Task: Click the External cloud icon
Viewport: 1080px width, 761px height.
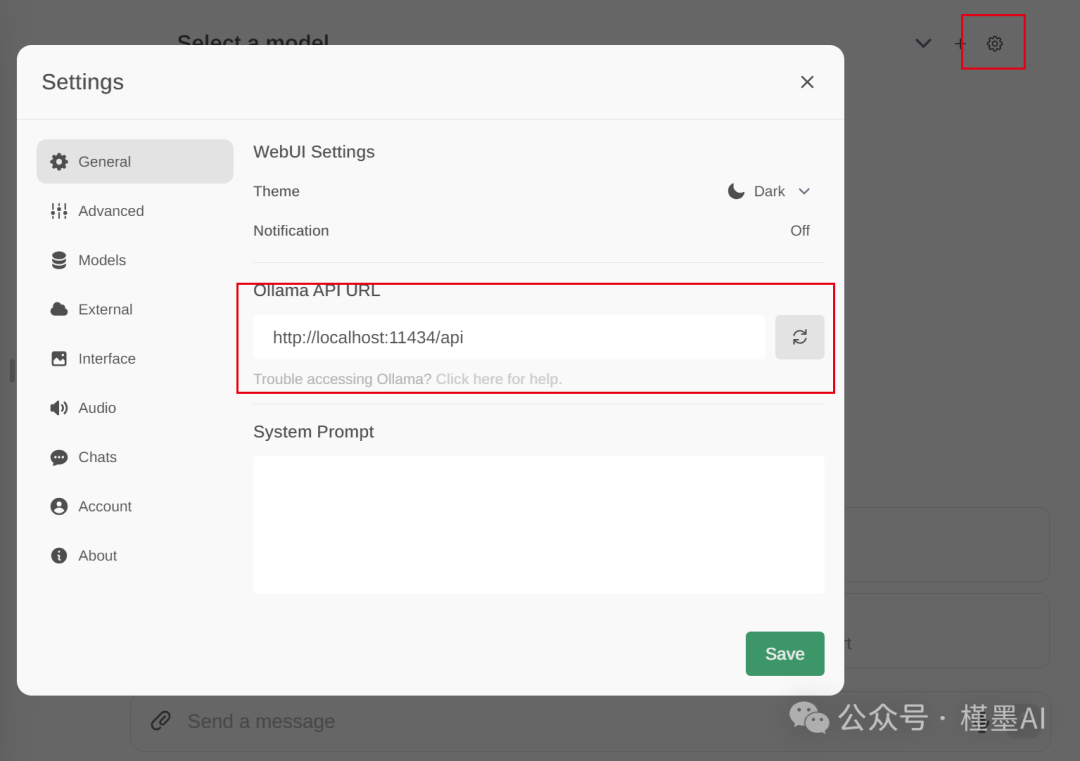Action: [x=59, y=309]
